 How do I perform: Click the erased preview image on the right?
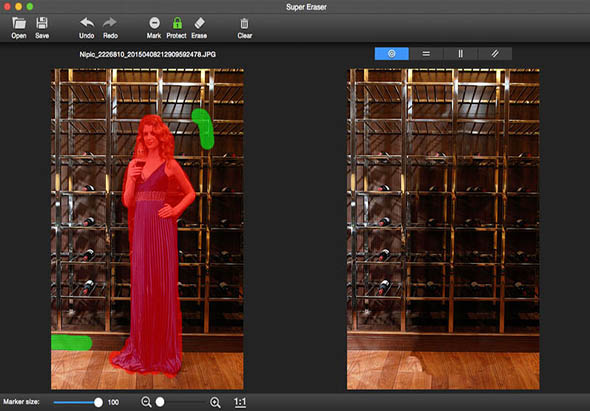[x=443, y=229]
